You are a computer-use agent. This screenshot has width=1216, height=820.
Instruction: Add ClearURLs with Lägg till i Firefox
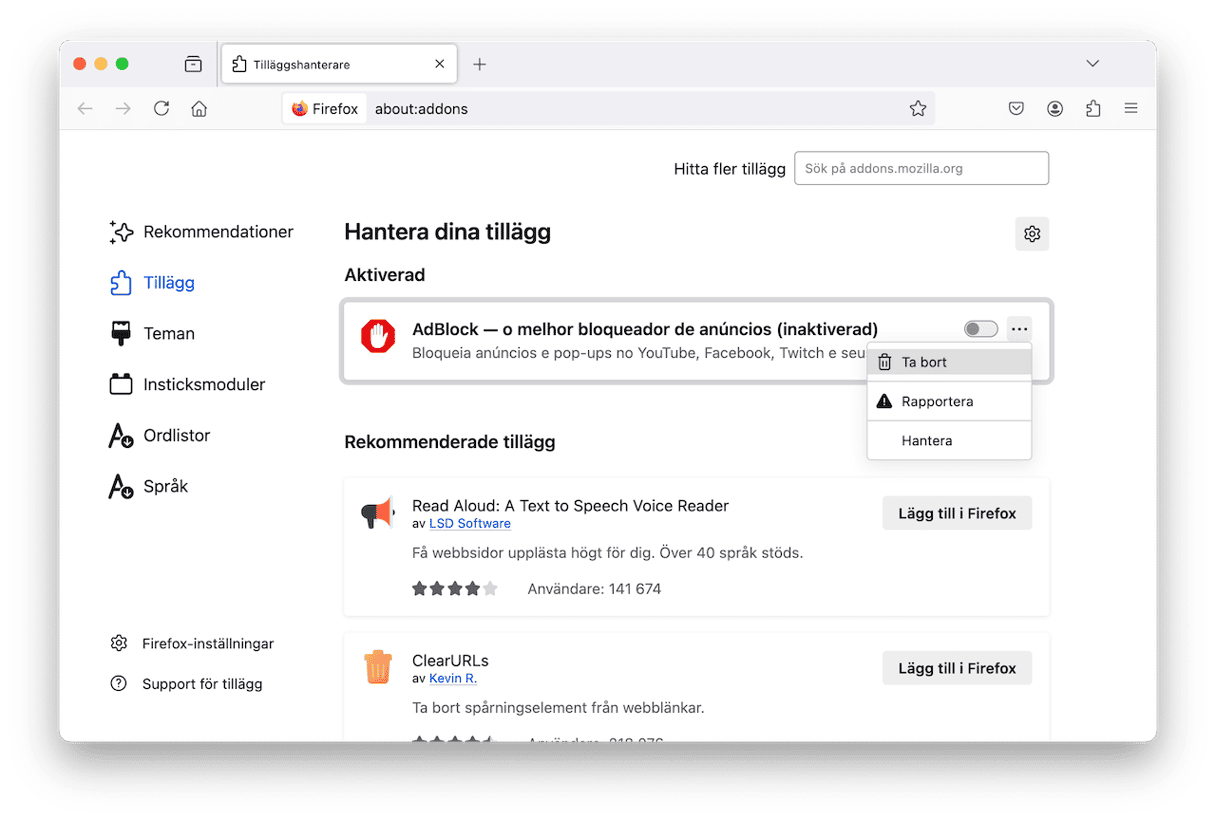[957, 668]
